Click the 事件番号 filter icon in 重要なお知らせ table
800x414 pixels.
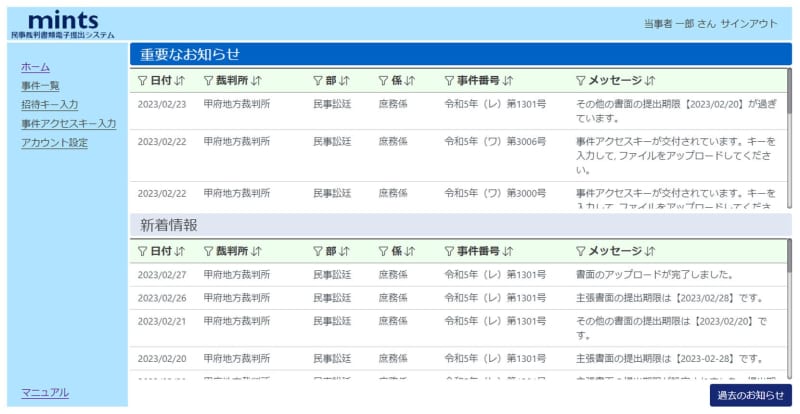pyautogui.click(x=449, y=81)
